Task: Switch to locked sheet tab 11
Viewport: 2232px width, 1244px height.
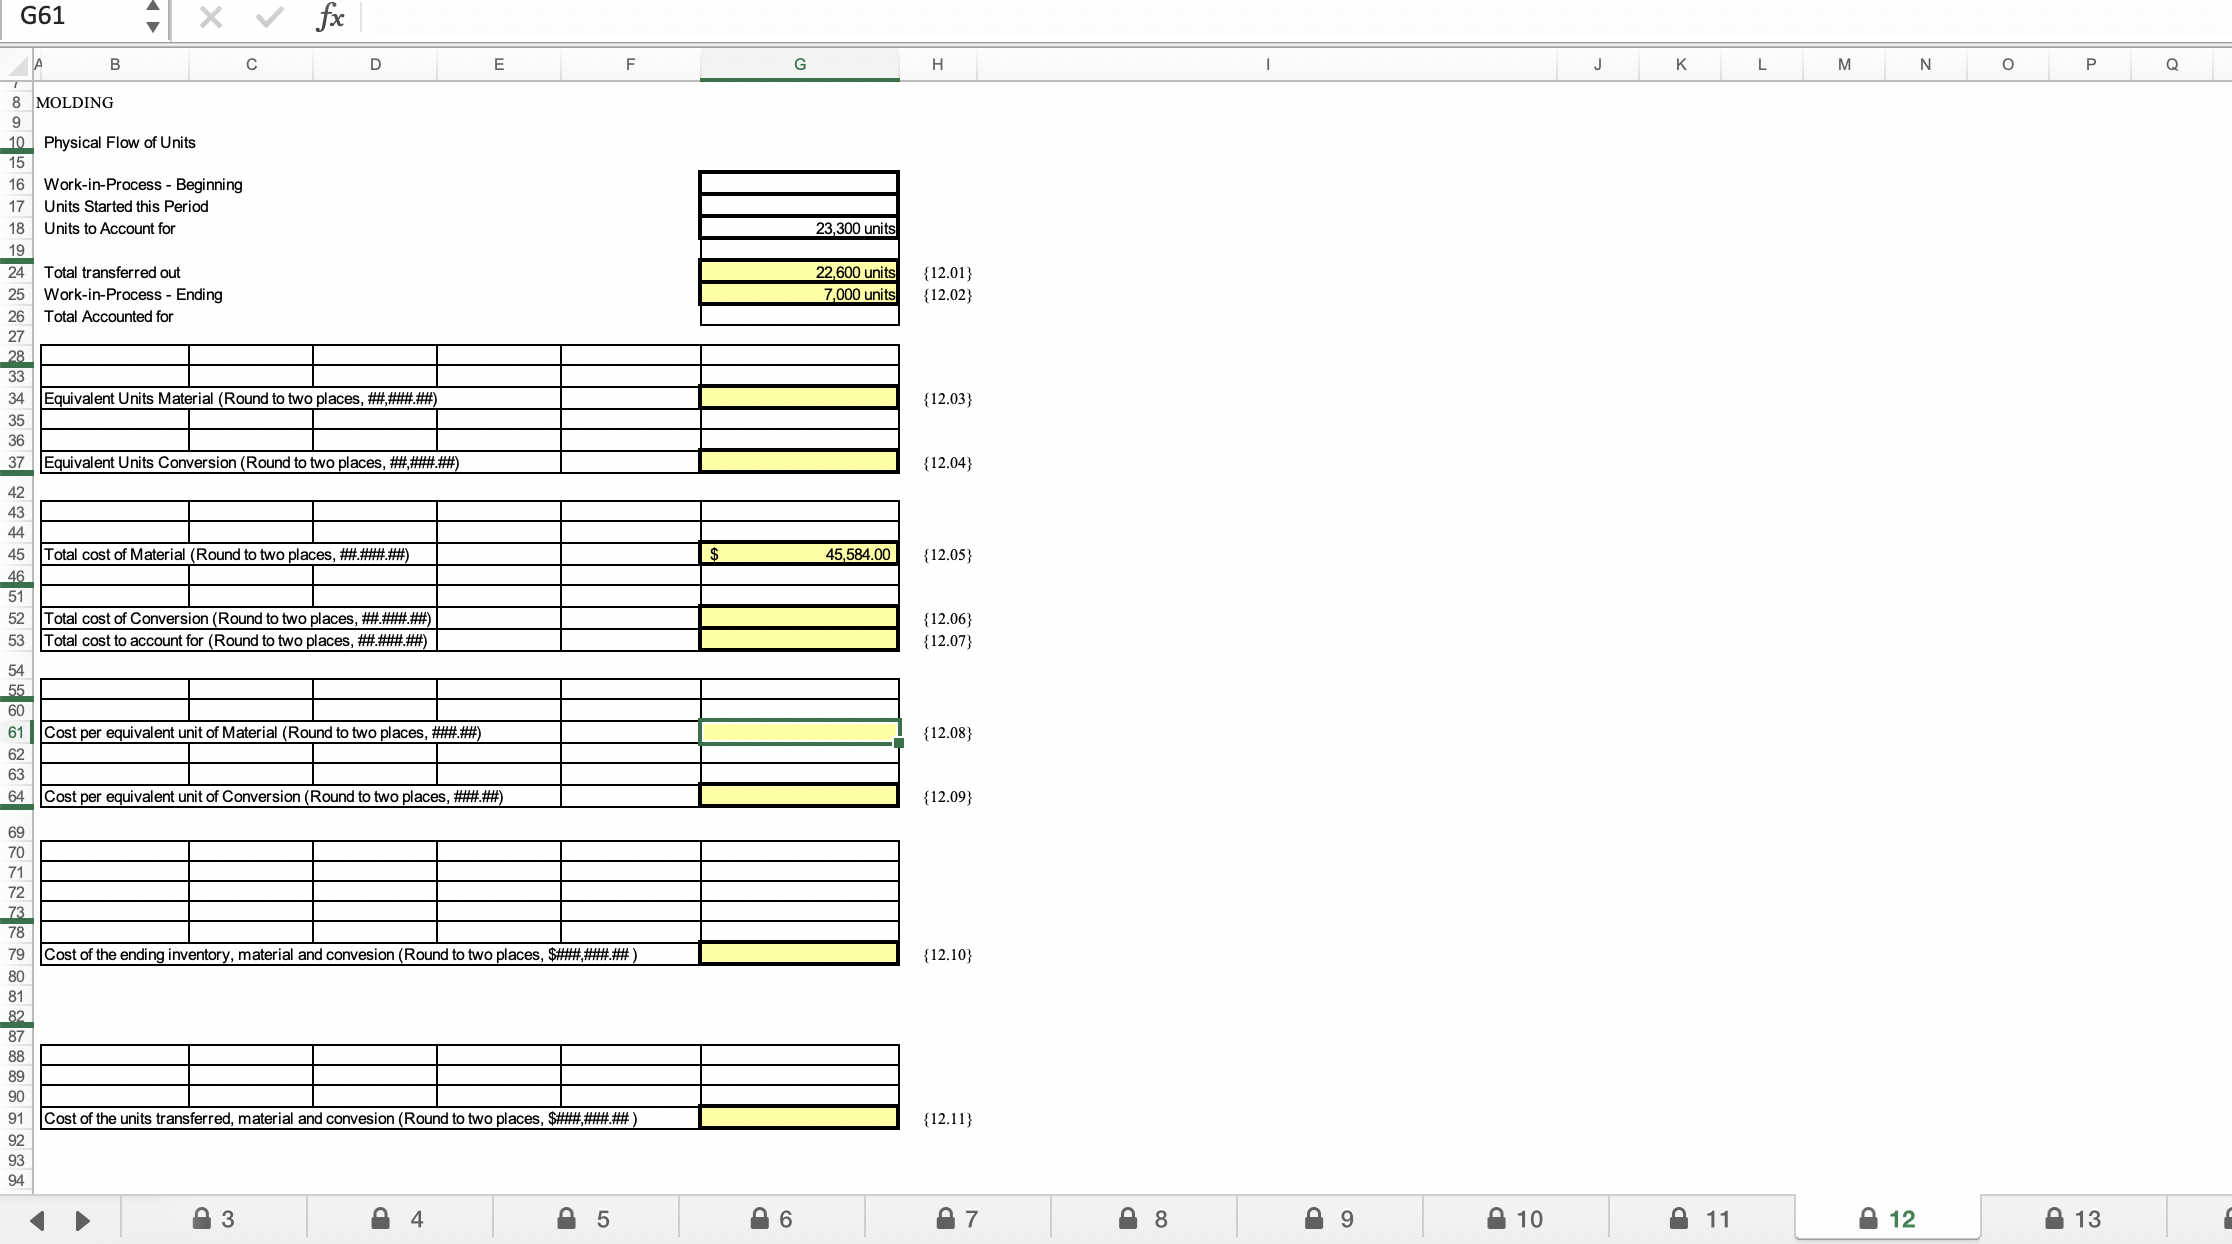Action: [x=1701, y=1218]
